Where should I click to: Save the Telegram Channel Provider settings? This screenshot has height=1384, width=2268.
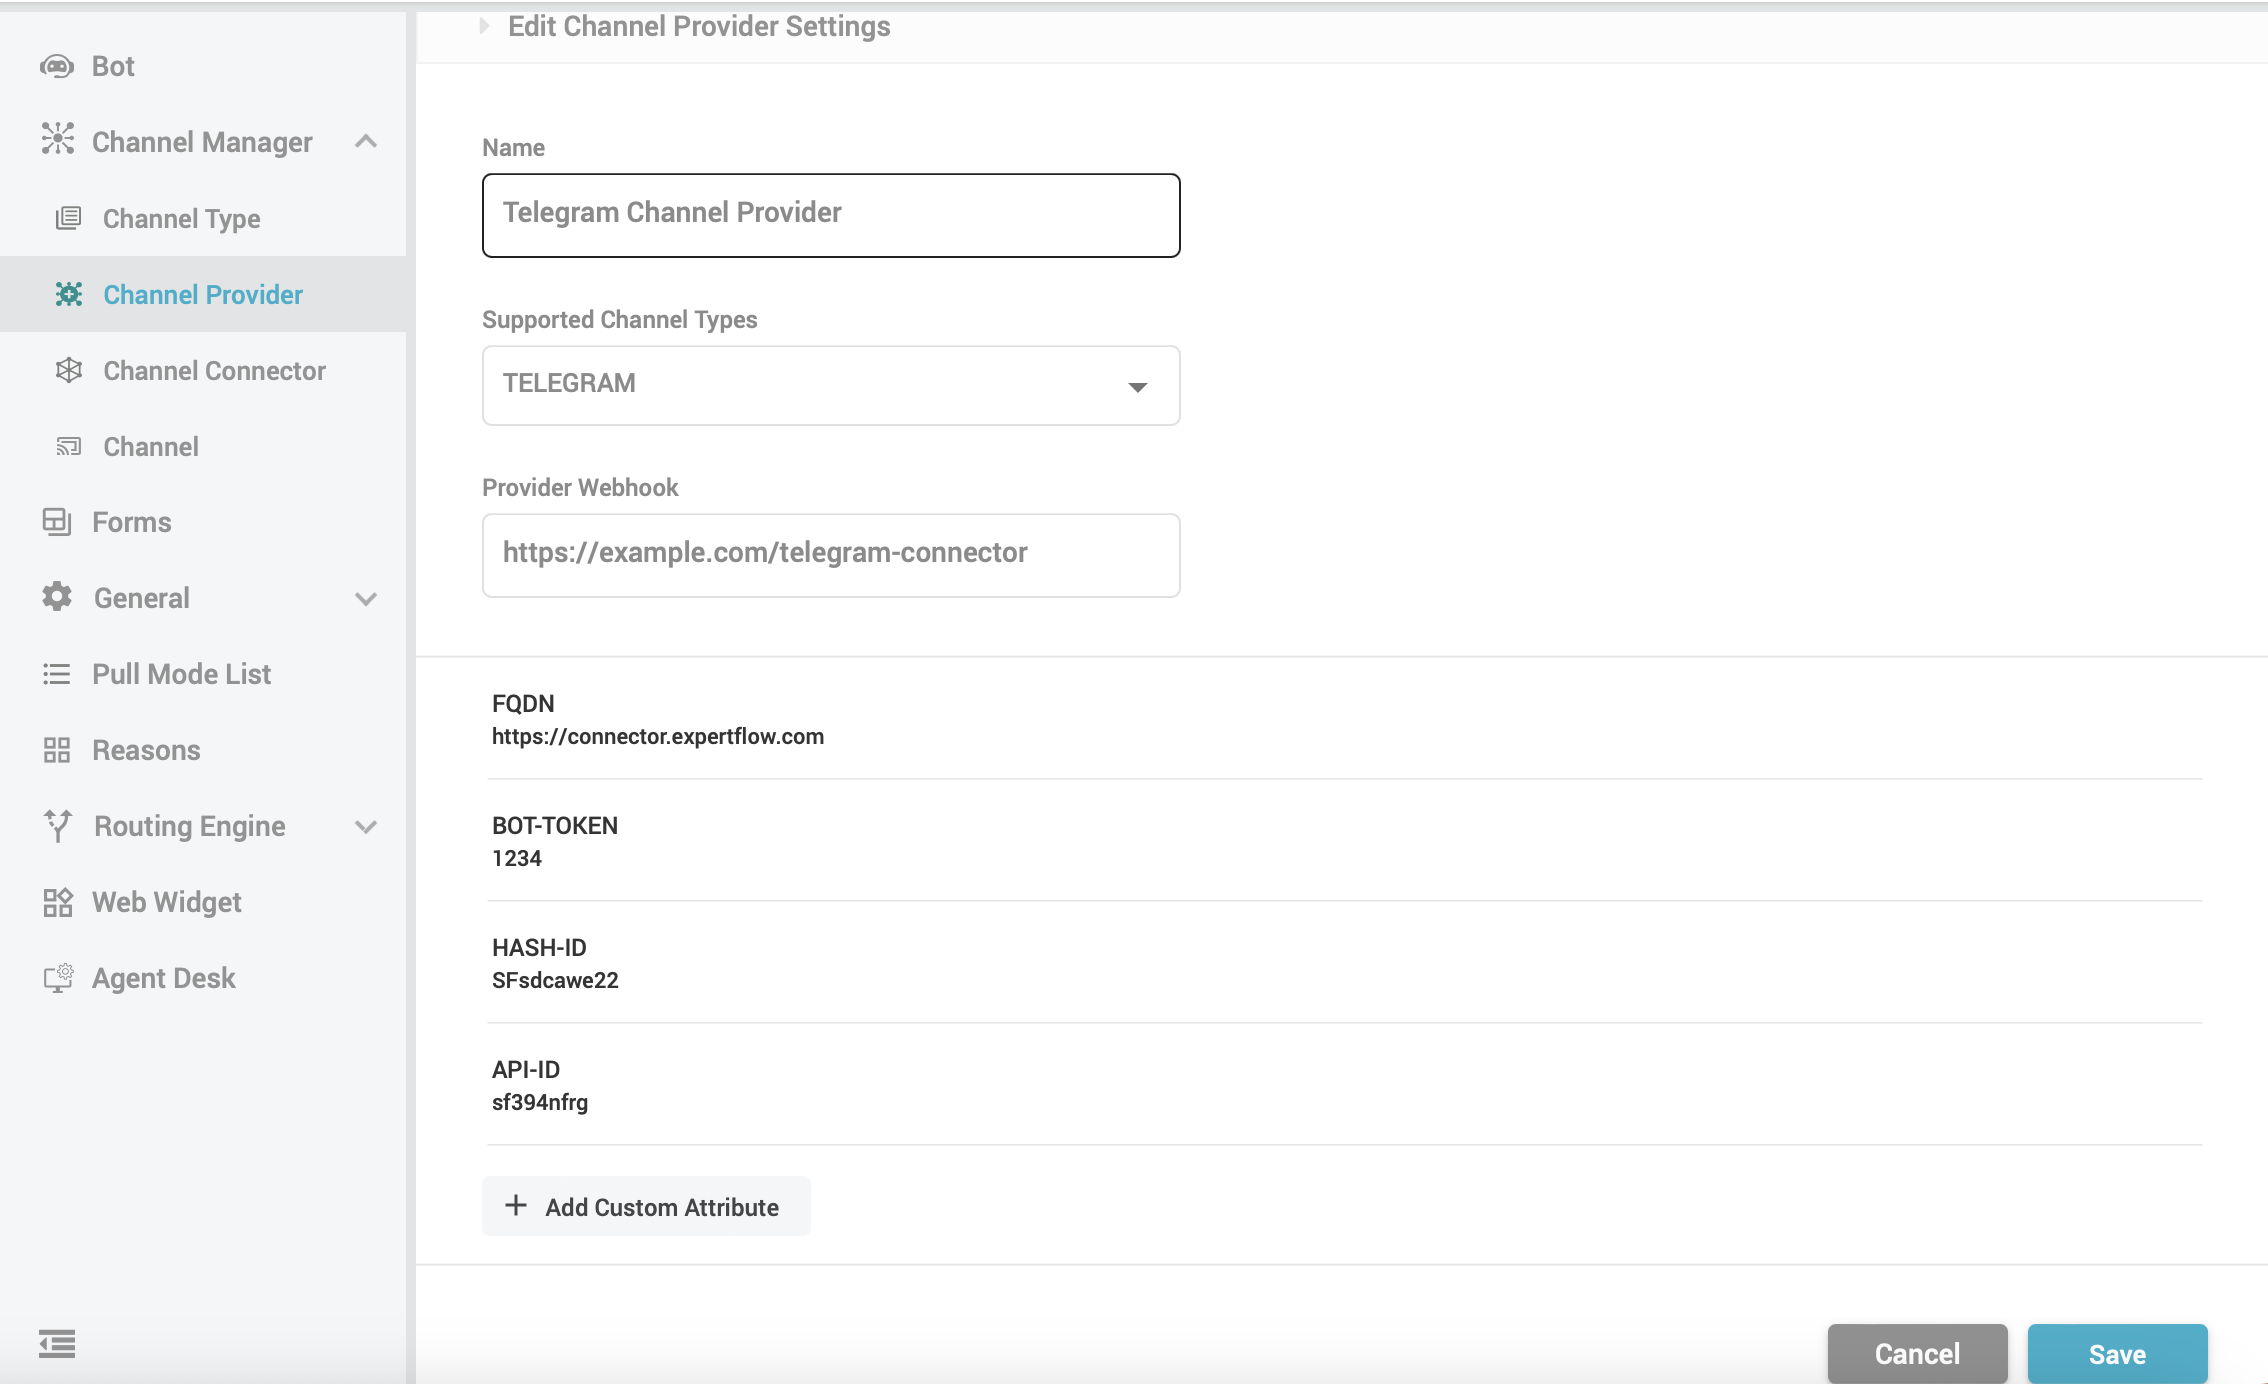click(x=2119, y=1353)
